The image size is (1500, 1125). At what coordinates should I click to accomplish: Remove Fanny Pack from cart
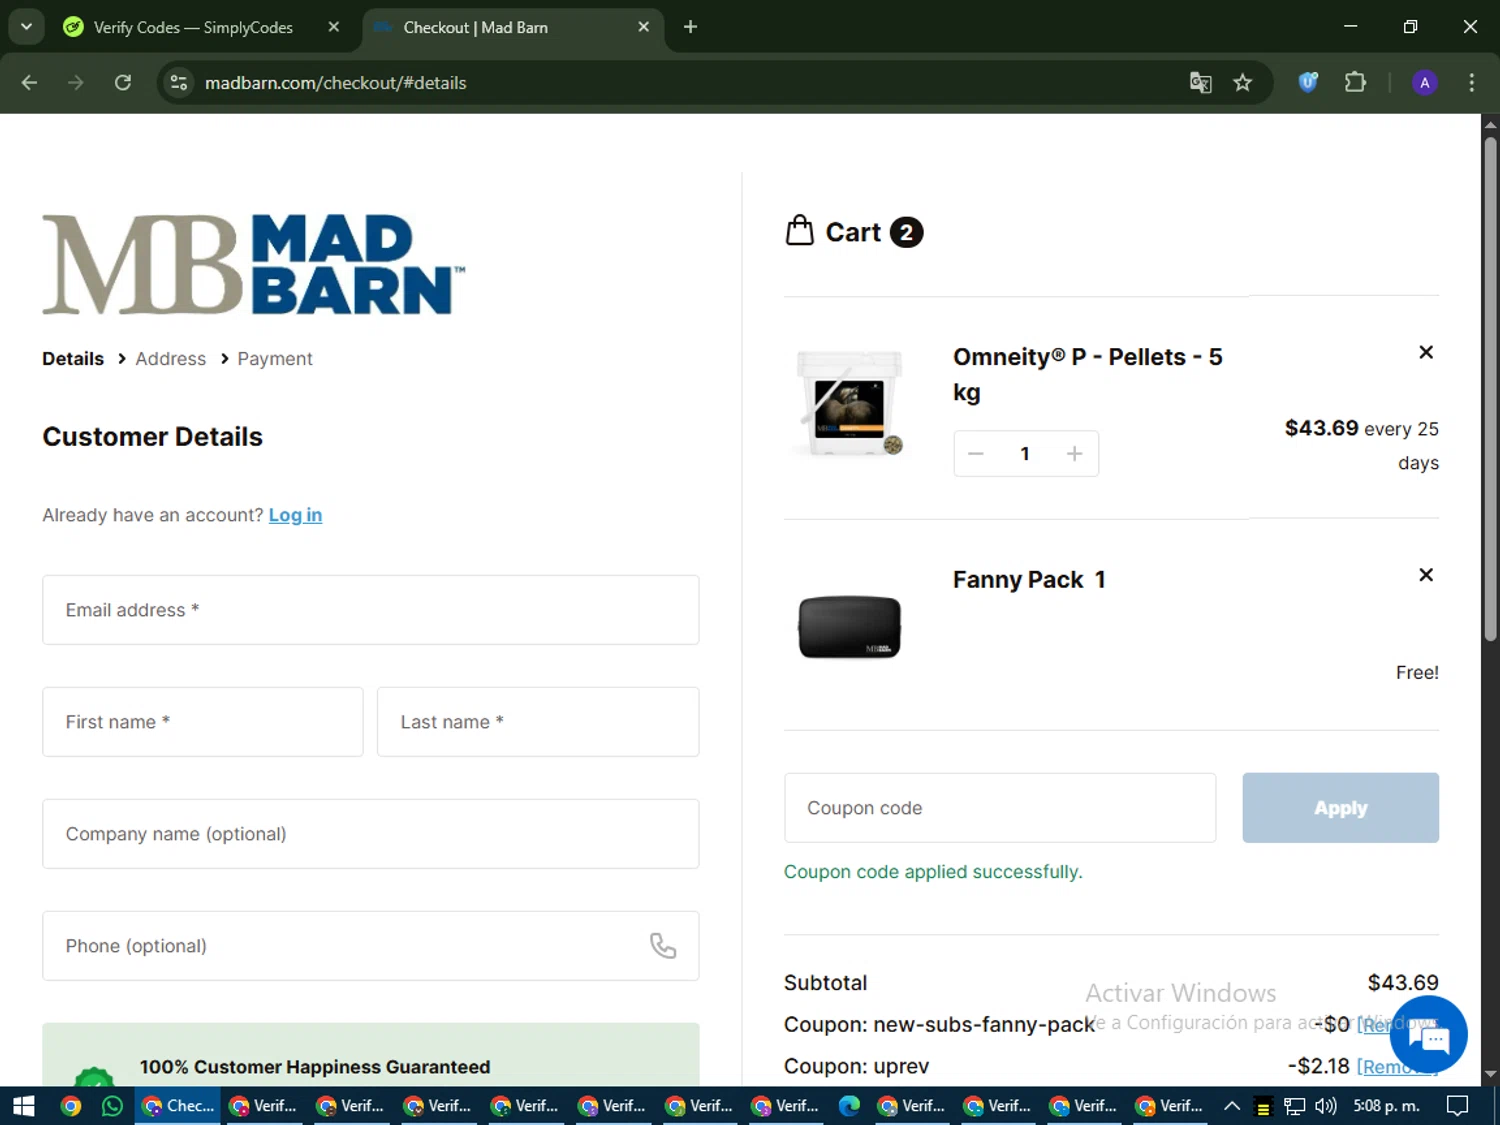click(x=1426, y=575)
